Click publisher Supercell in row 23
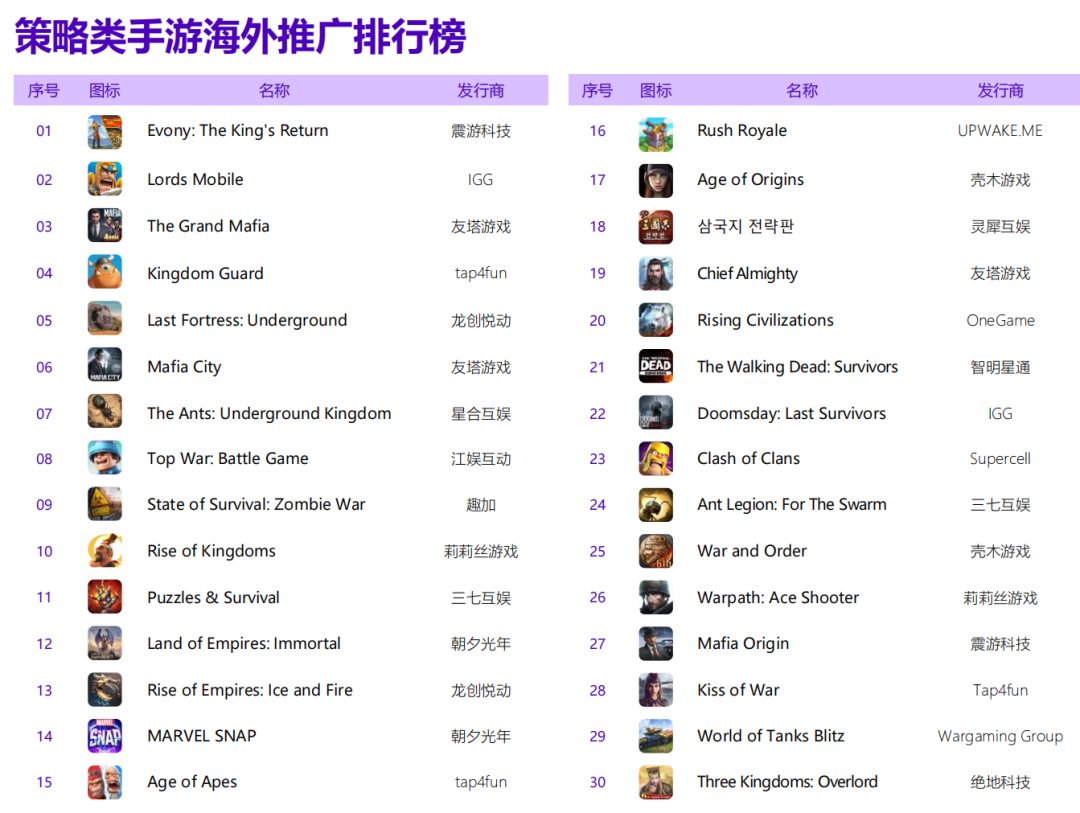The height and width of the screenshot is (813, 1080). click(x=1000, y=458)
